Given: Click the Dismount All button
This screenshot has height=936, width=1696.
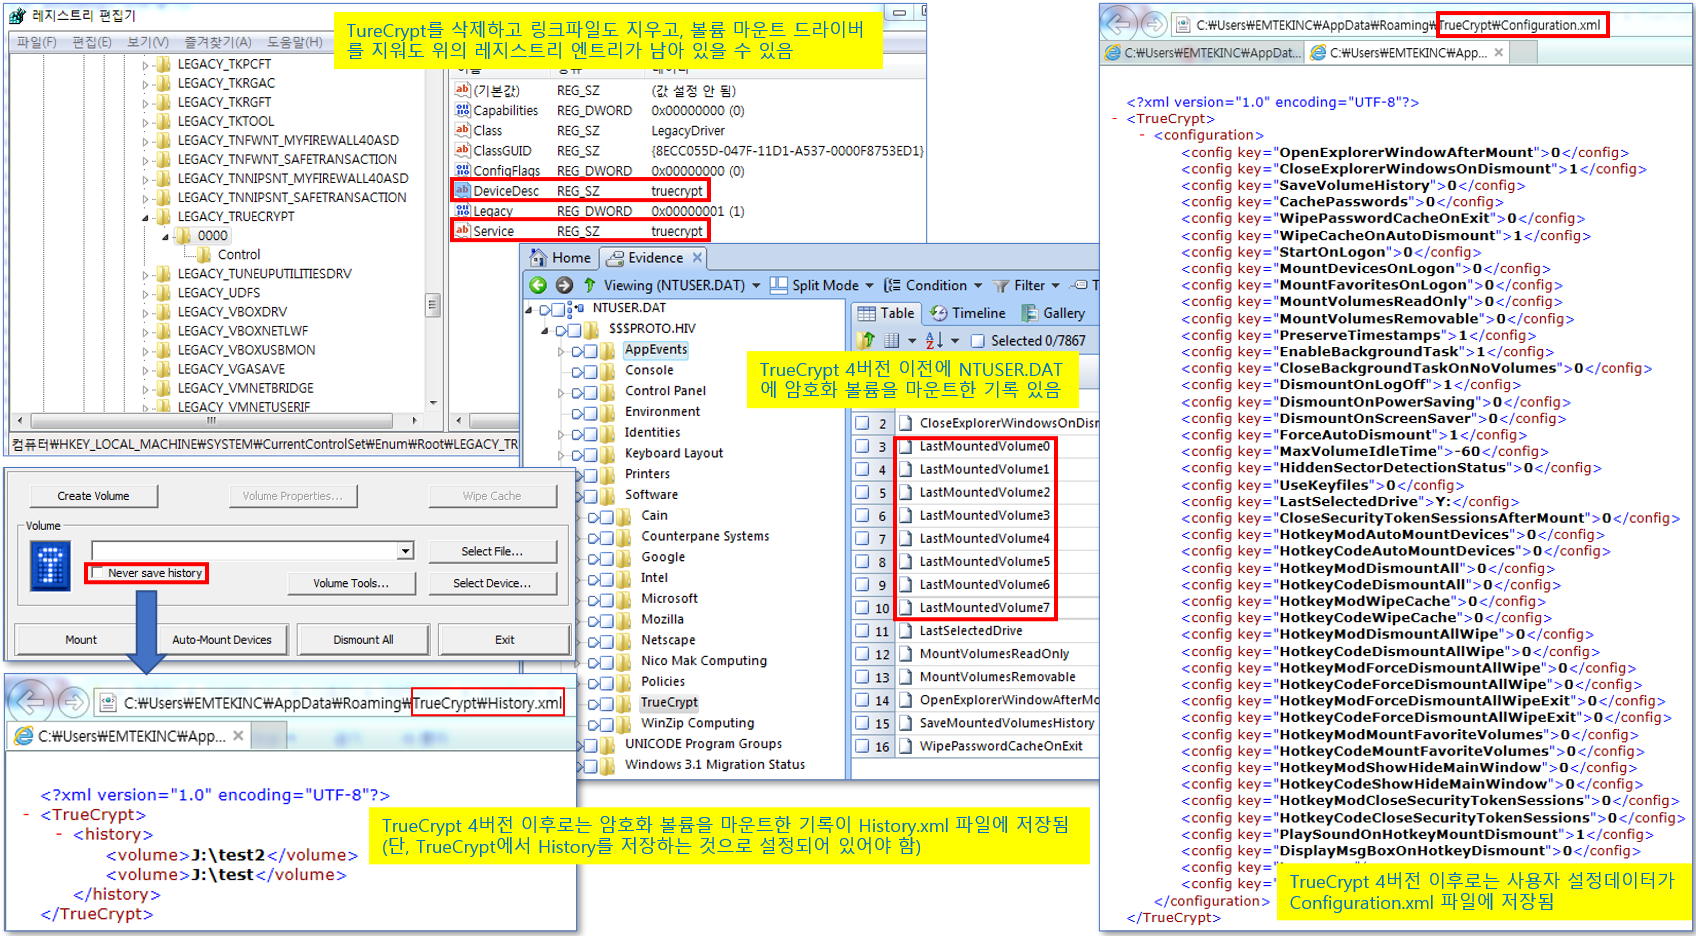Looking at the screenshot, I should coord(363,640).
